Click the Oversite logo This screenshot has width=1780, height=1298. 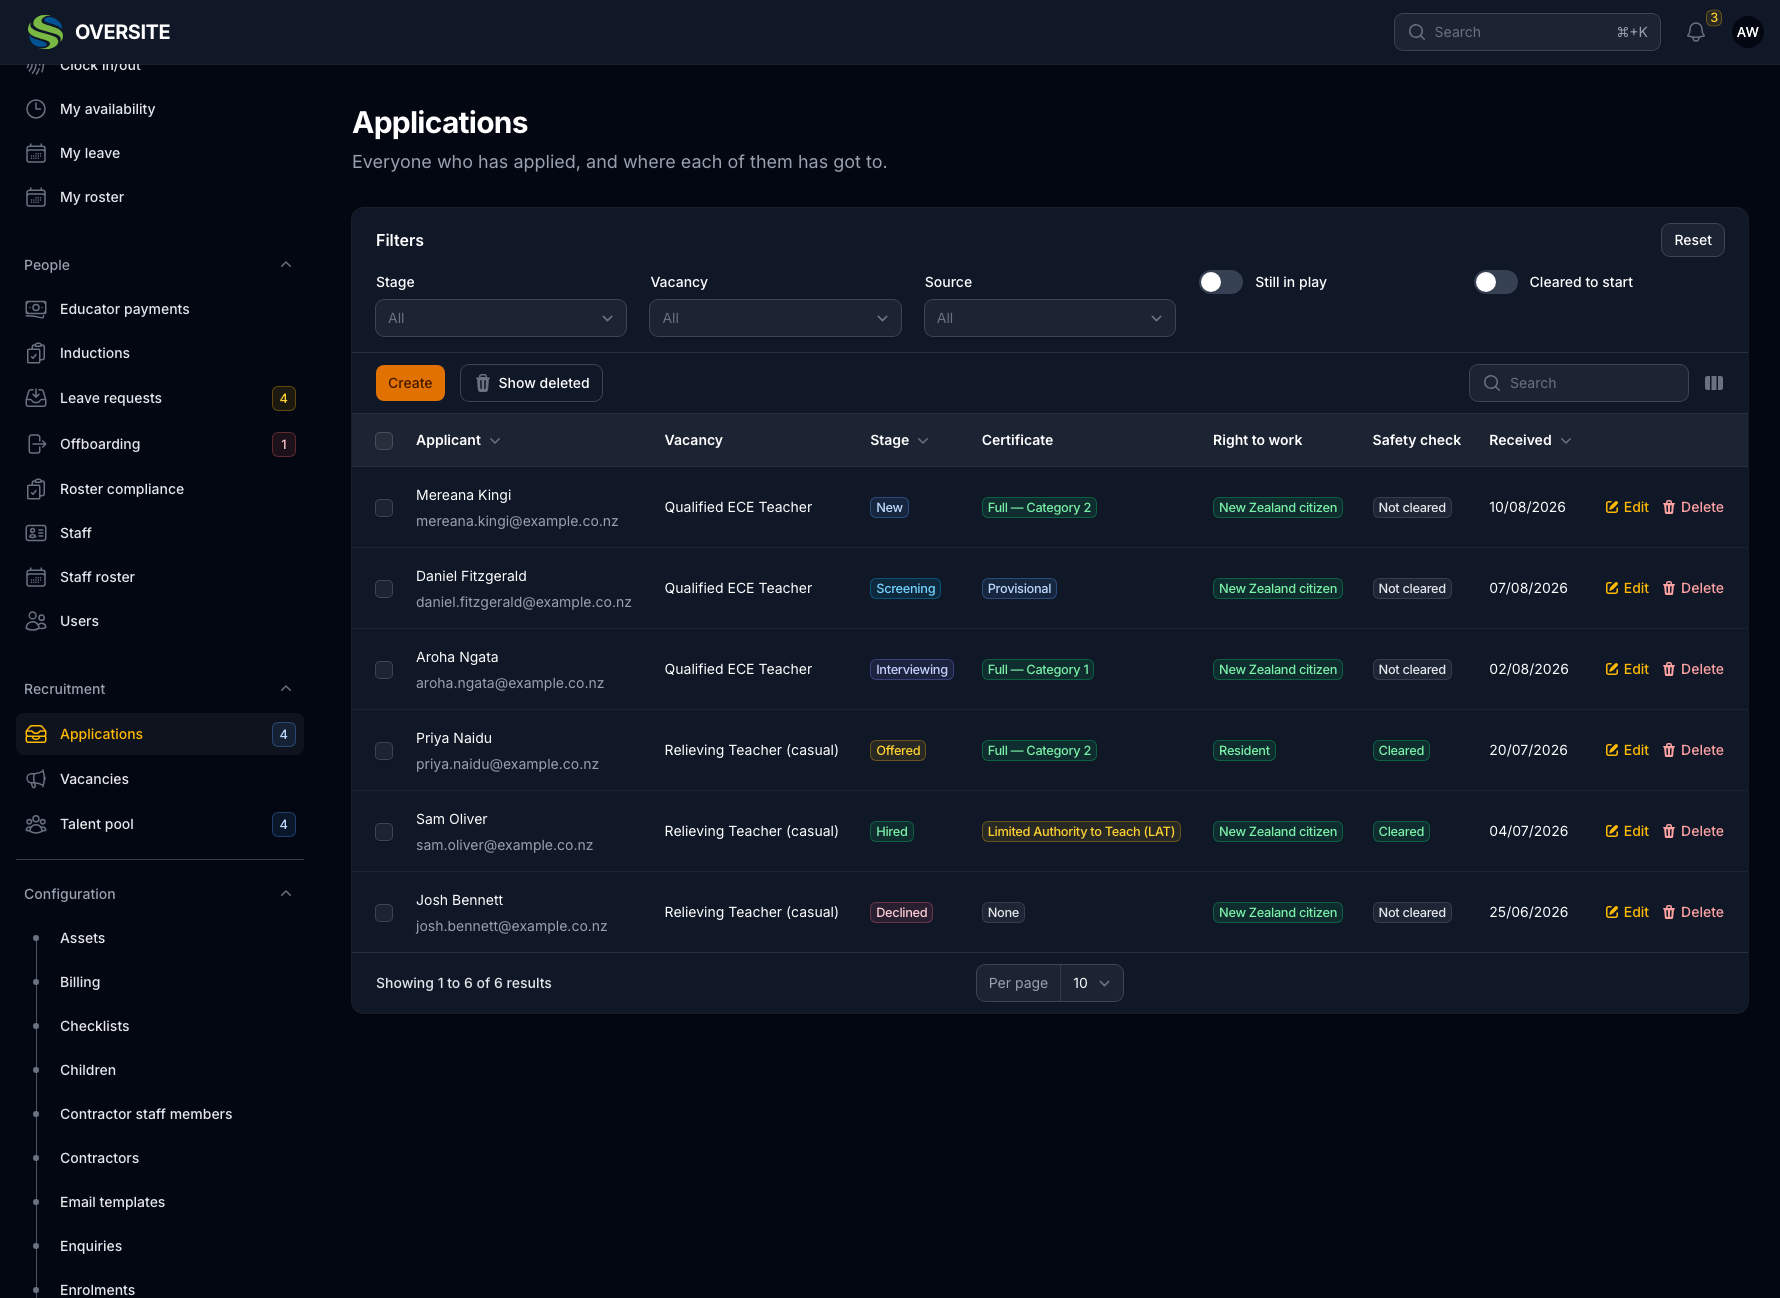click(99, 32)
